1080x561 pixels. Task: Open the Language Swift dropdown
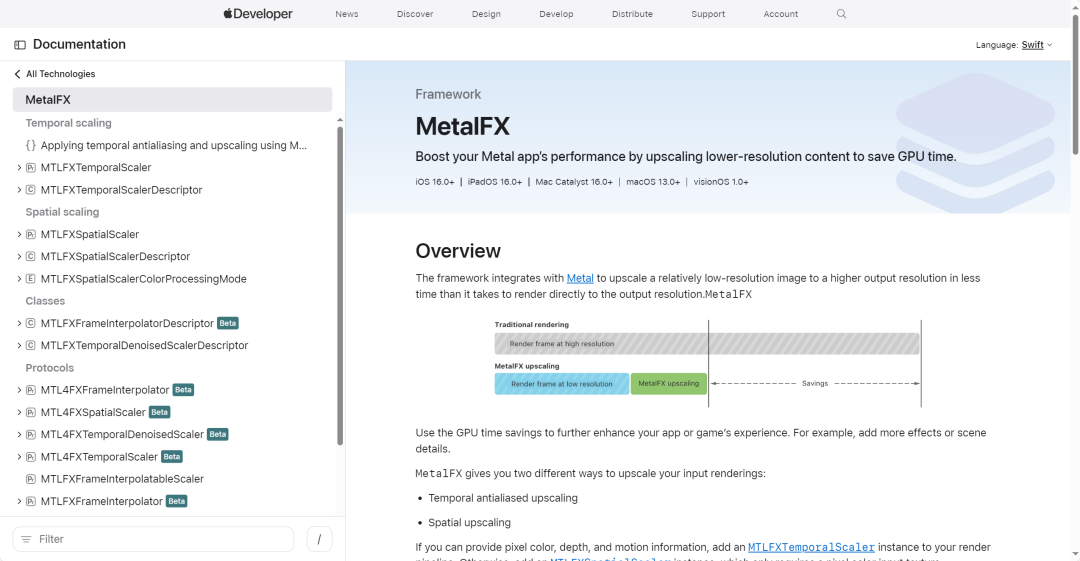(1037, 45)
